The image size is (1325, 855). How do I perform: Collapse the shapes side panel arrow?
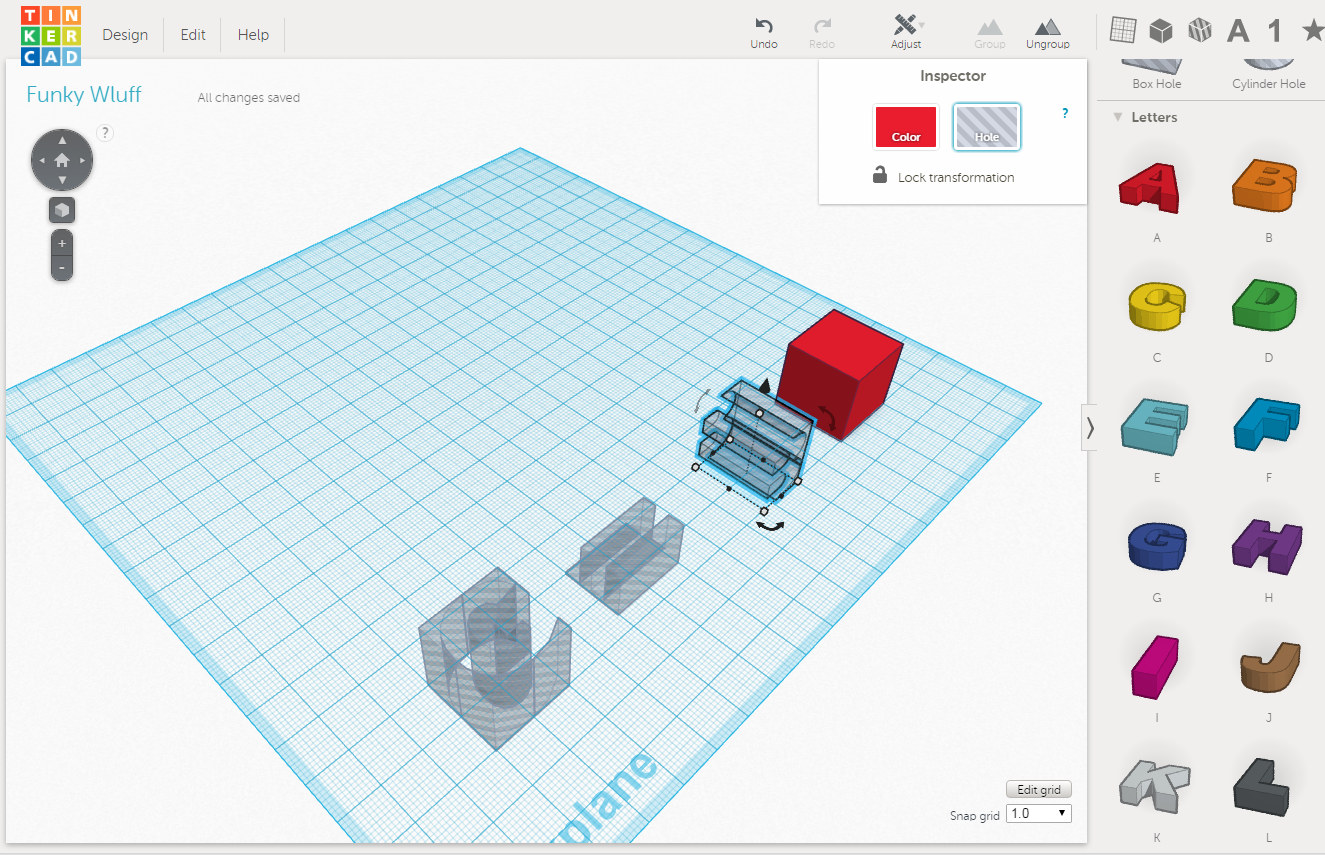[1090, 428]
